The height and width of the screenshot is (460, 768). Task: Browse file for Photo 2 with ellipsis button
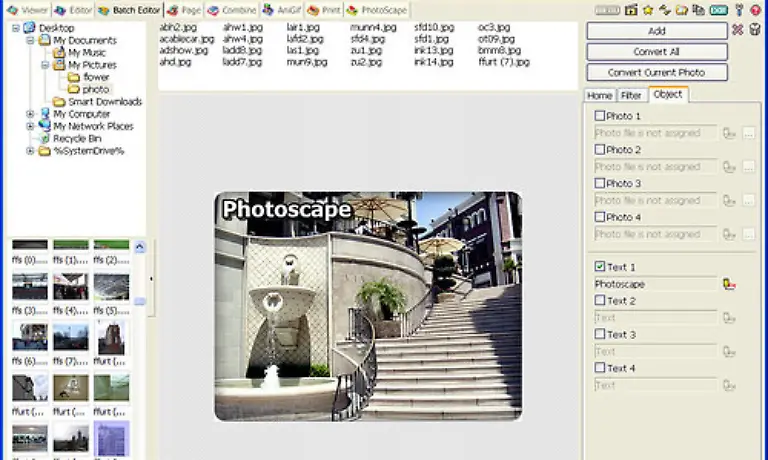pos(749,167)
